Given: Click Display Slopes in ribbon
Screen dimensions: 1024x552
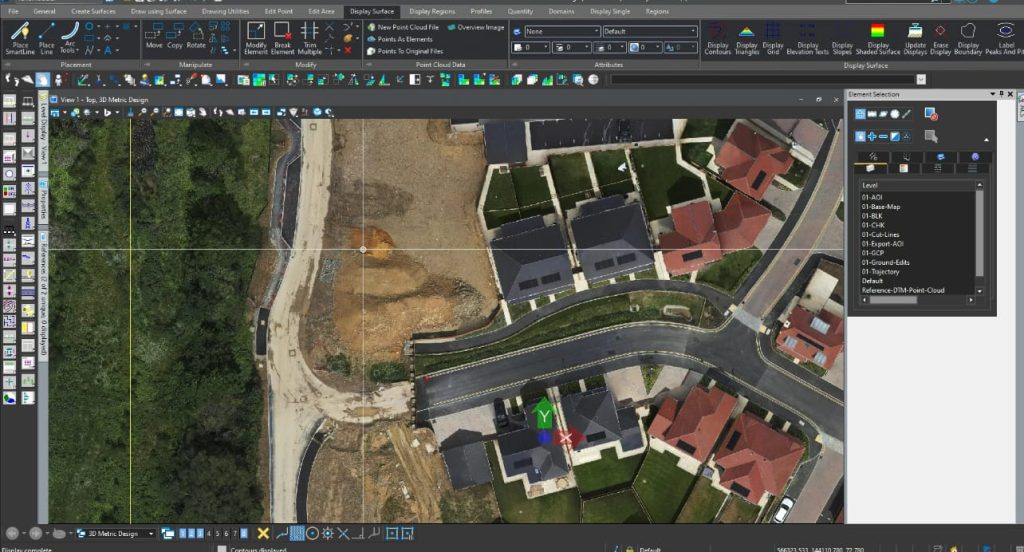Looking at the screenshot, I should tap(842, 39).
